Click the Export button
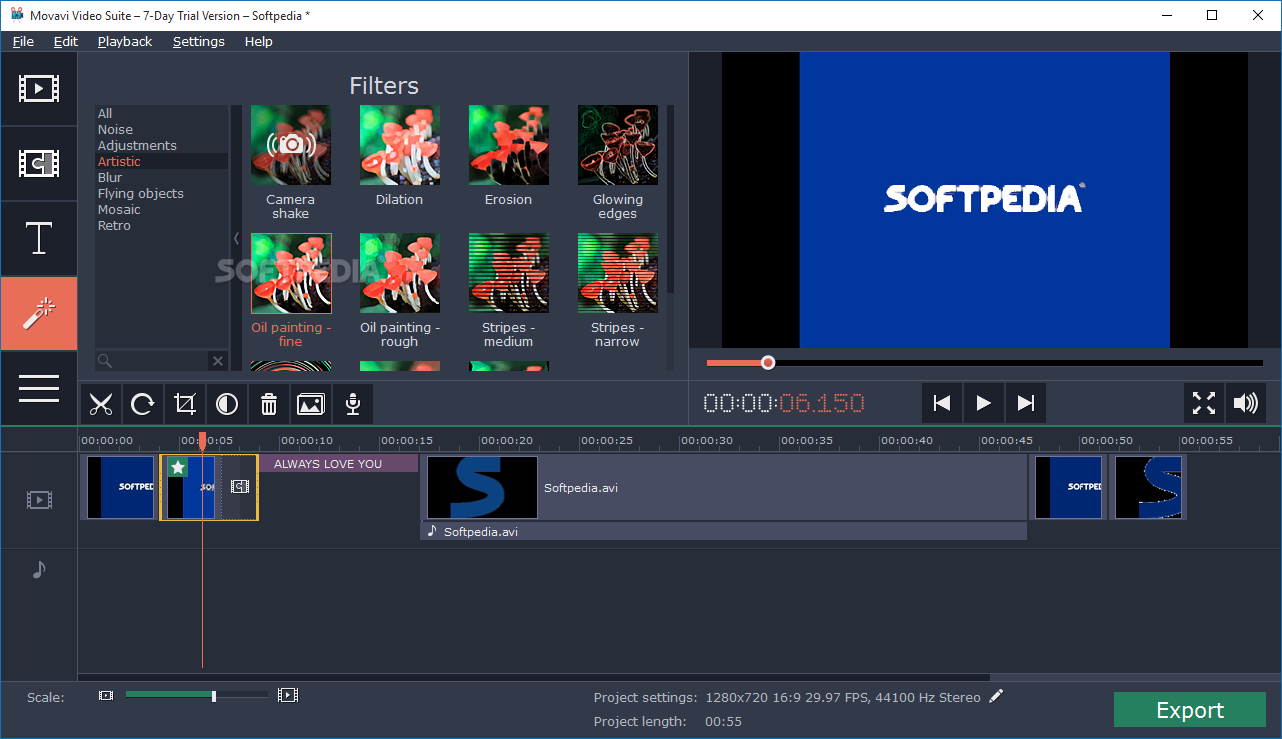Image resolution: width=1282 pixels, height=739 pixels. (1190, 710)
